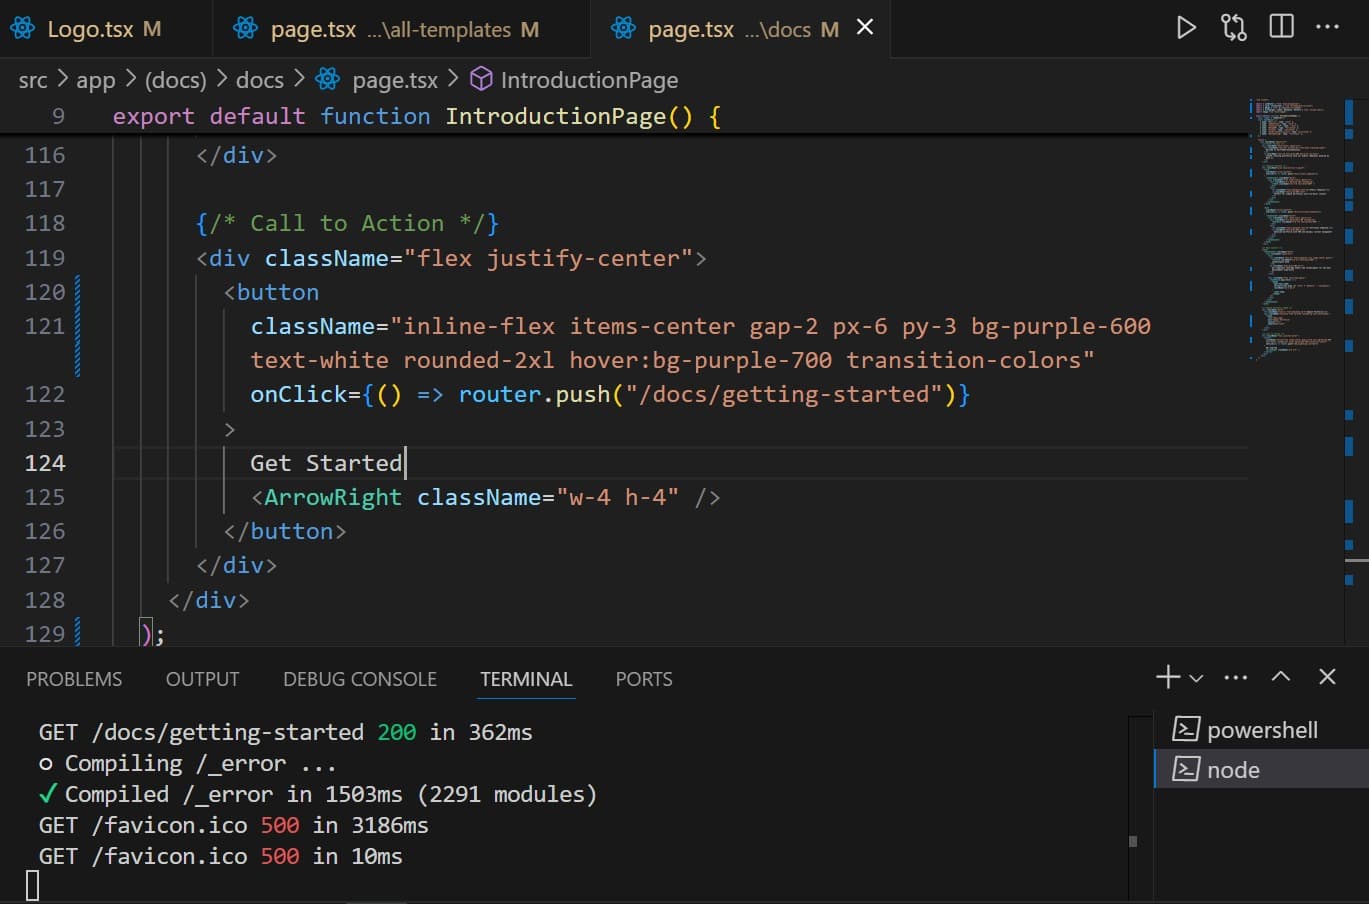
Task: Click the 'Compiling /_error' terminal line
Action: pos(187,764)
